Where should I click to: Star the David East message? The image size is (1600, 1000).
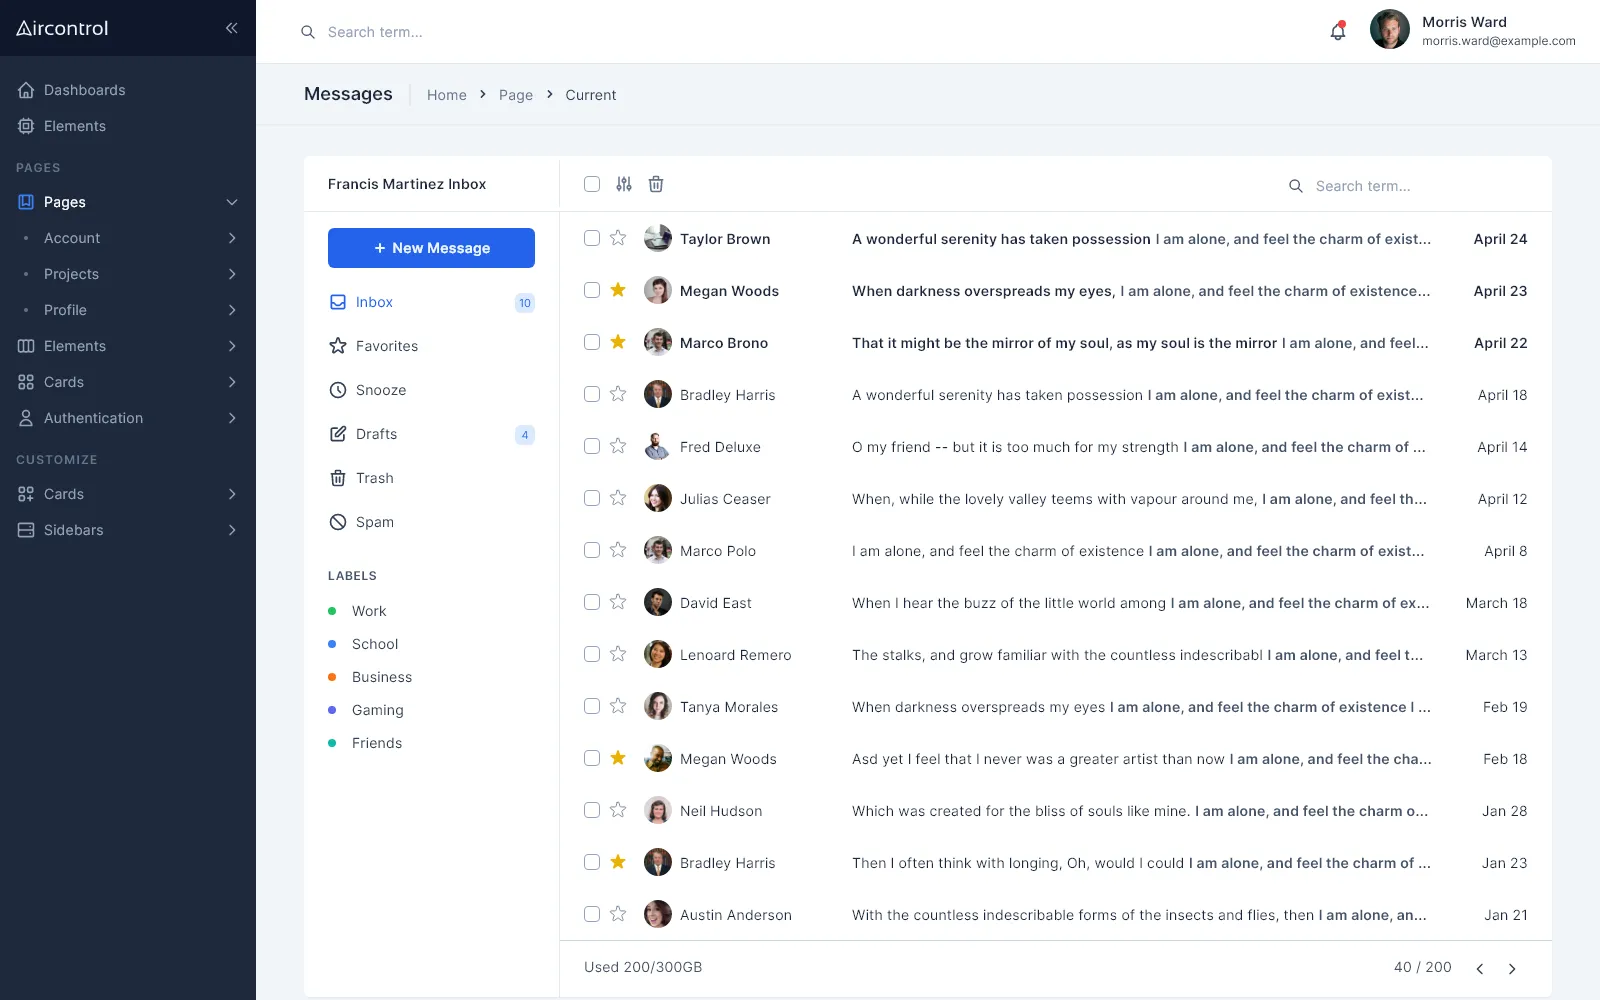tap(618, 602)
